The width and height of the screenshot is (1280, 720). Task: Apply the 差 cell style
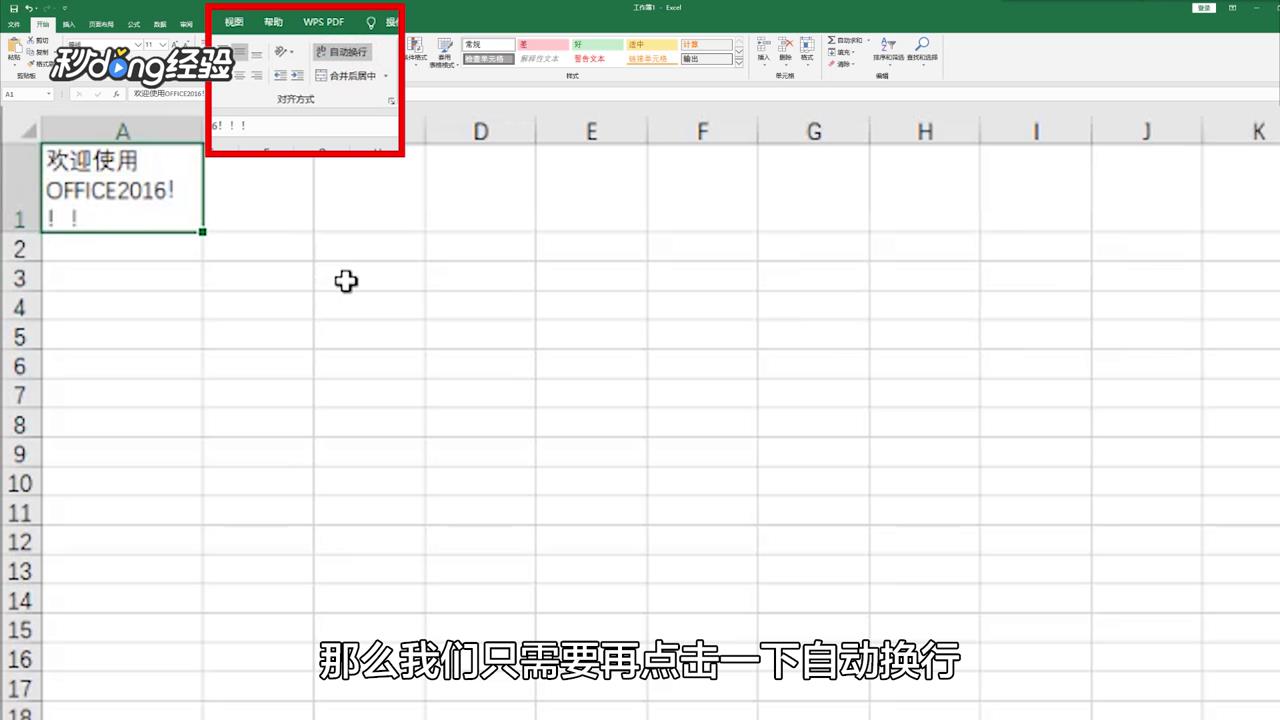point(543,45)
